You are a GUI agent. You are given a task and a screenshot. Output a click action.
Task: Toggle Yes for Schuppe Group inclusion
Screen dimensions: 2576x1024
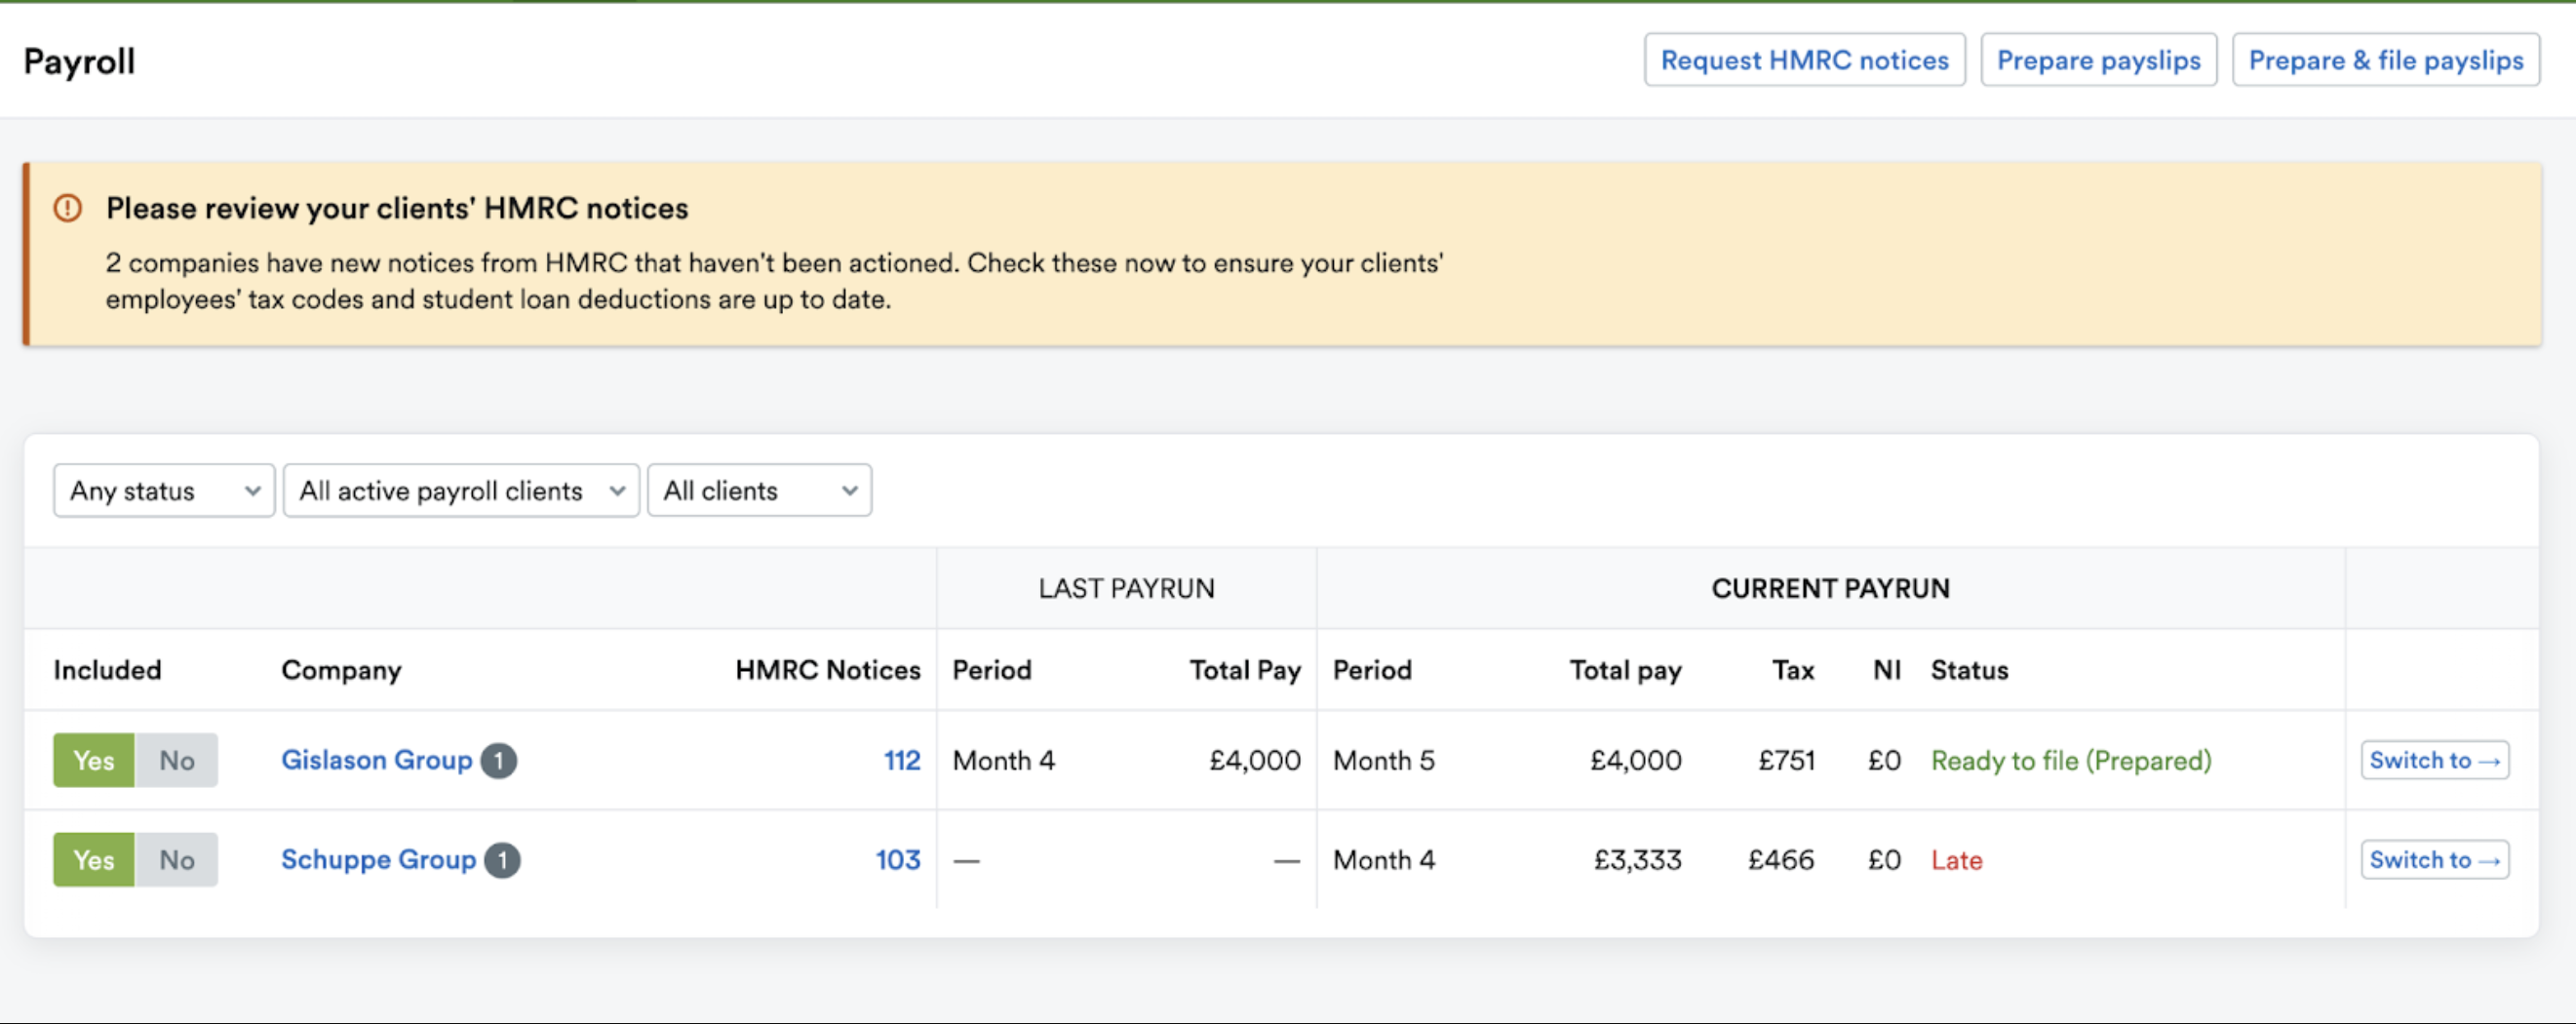pos(94,860)
